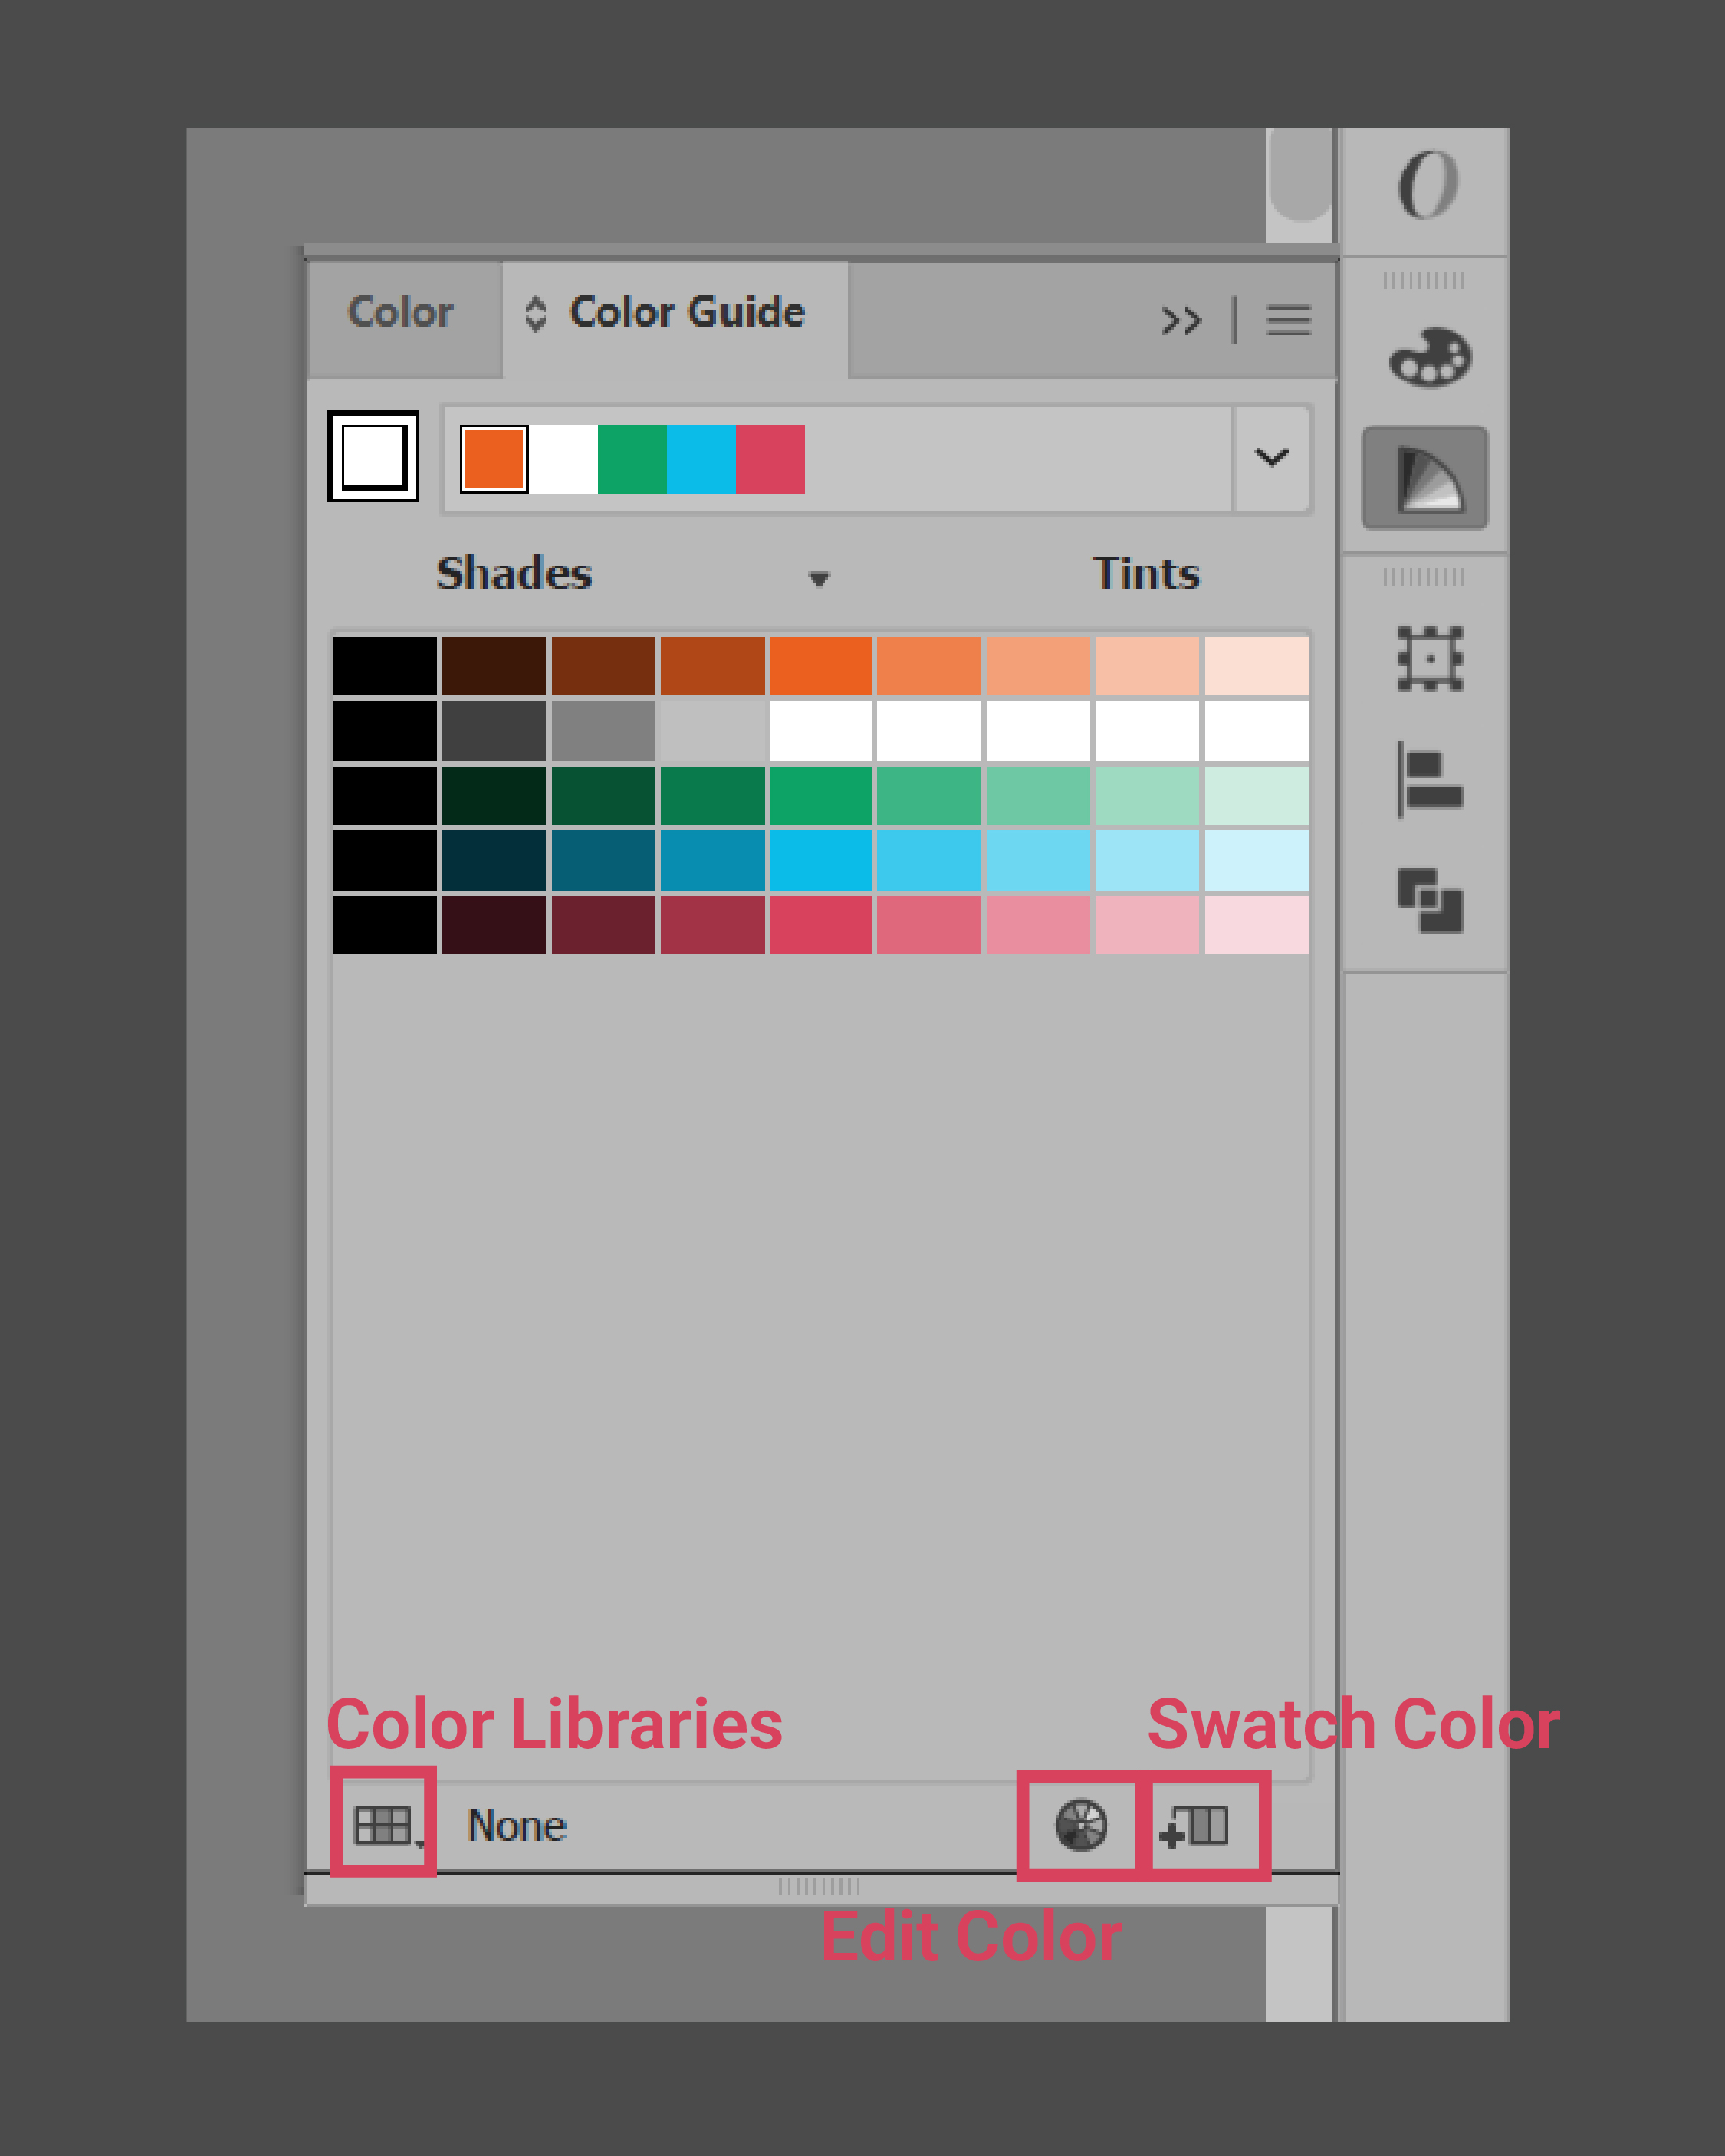Switch to the Color tab
Screen dimensions: 1725x2156
[x=401, y=312]
